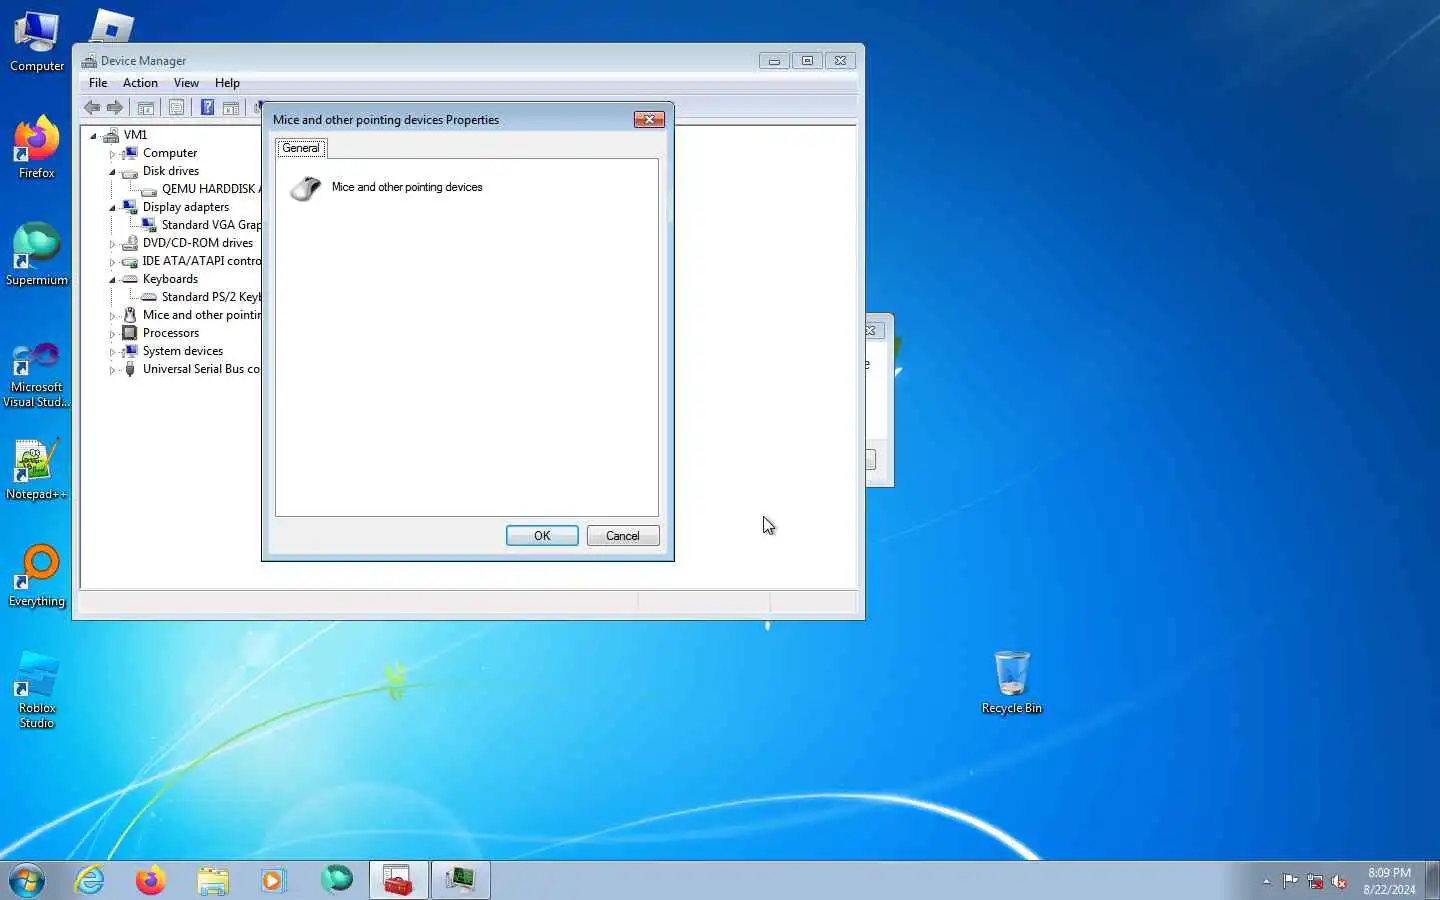This screenshot has width=1440, height=900.
Task: Select the System devices category icon
Action: (129, 351)
